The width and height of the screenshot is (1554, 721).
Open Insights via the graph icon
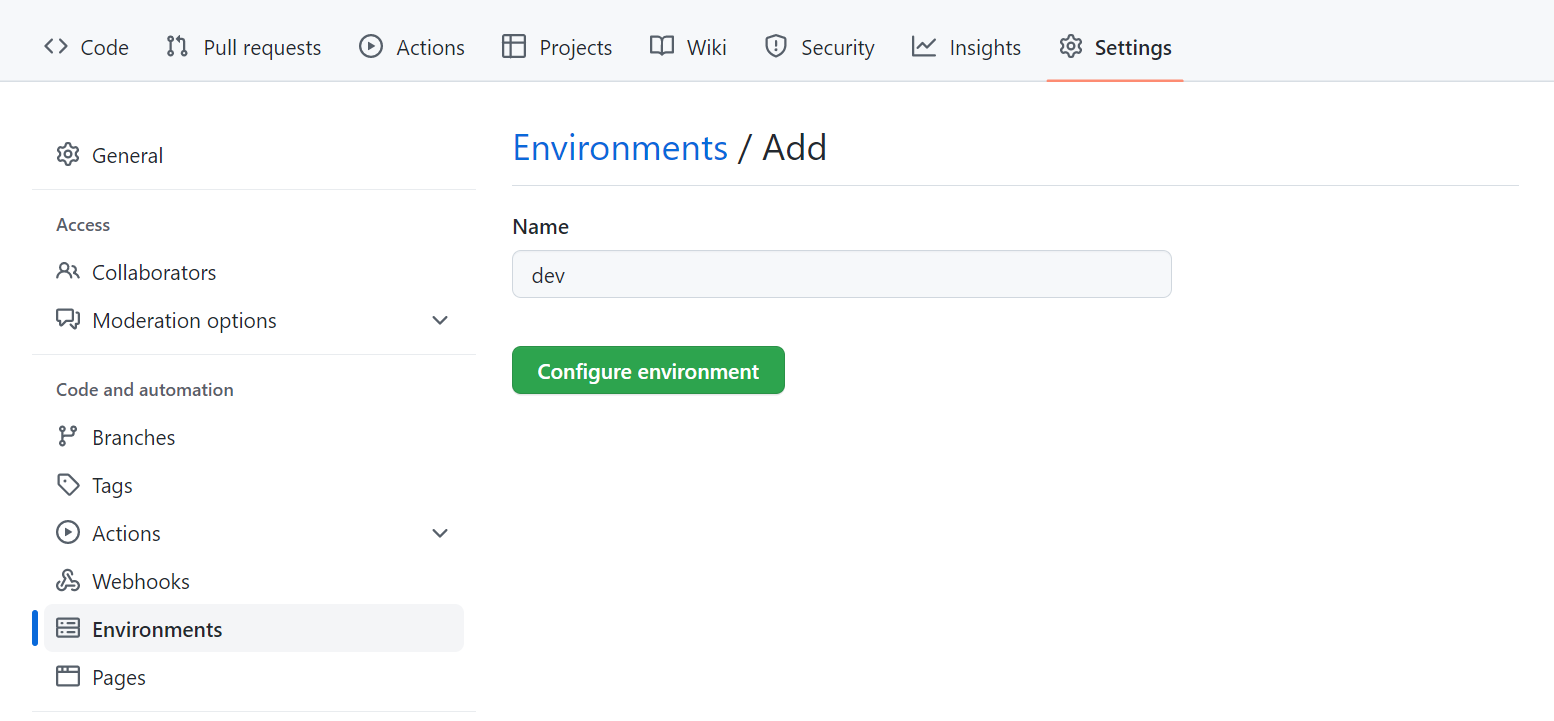(x=922, y=46)
